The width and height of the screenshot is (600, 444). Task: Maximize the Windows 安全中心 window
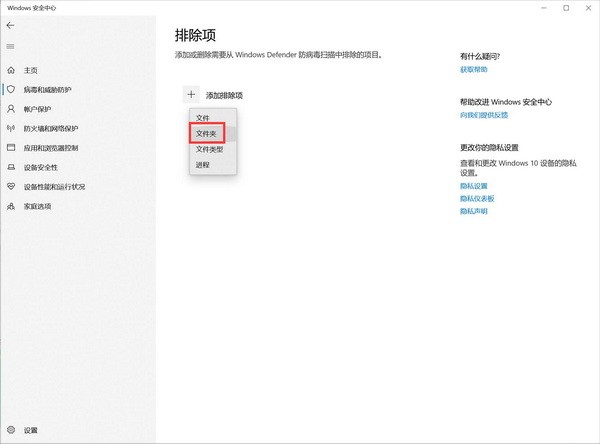pyautogui.click(x=566, y=8)
